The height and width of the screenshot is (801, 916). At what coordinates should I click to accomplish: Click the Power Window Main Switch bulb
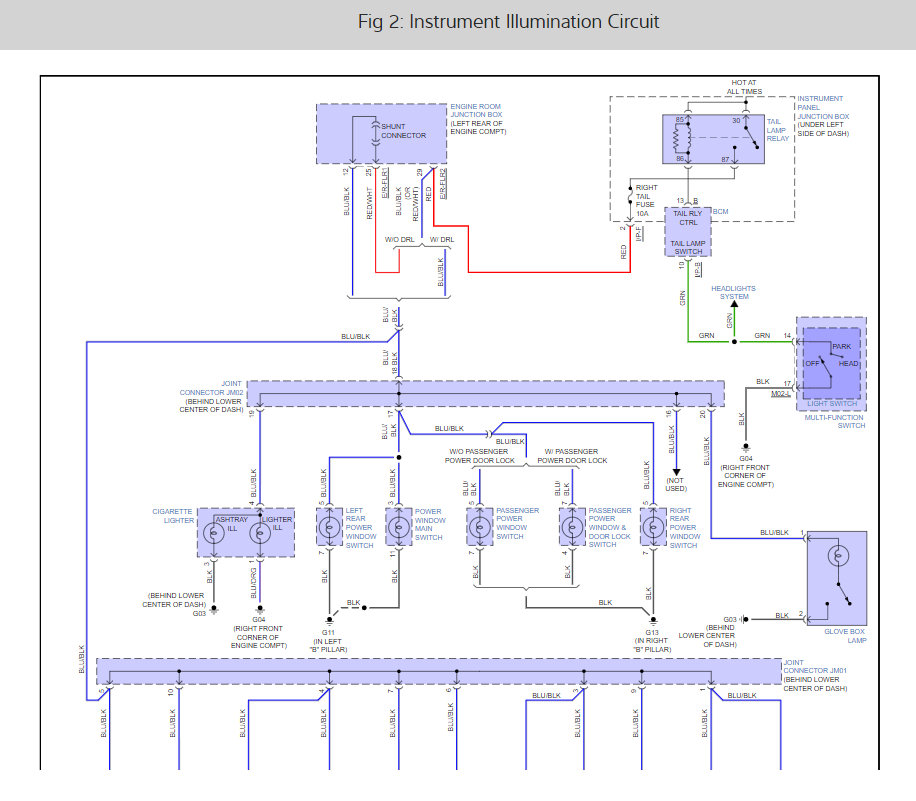pos(399,527)
